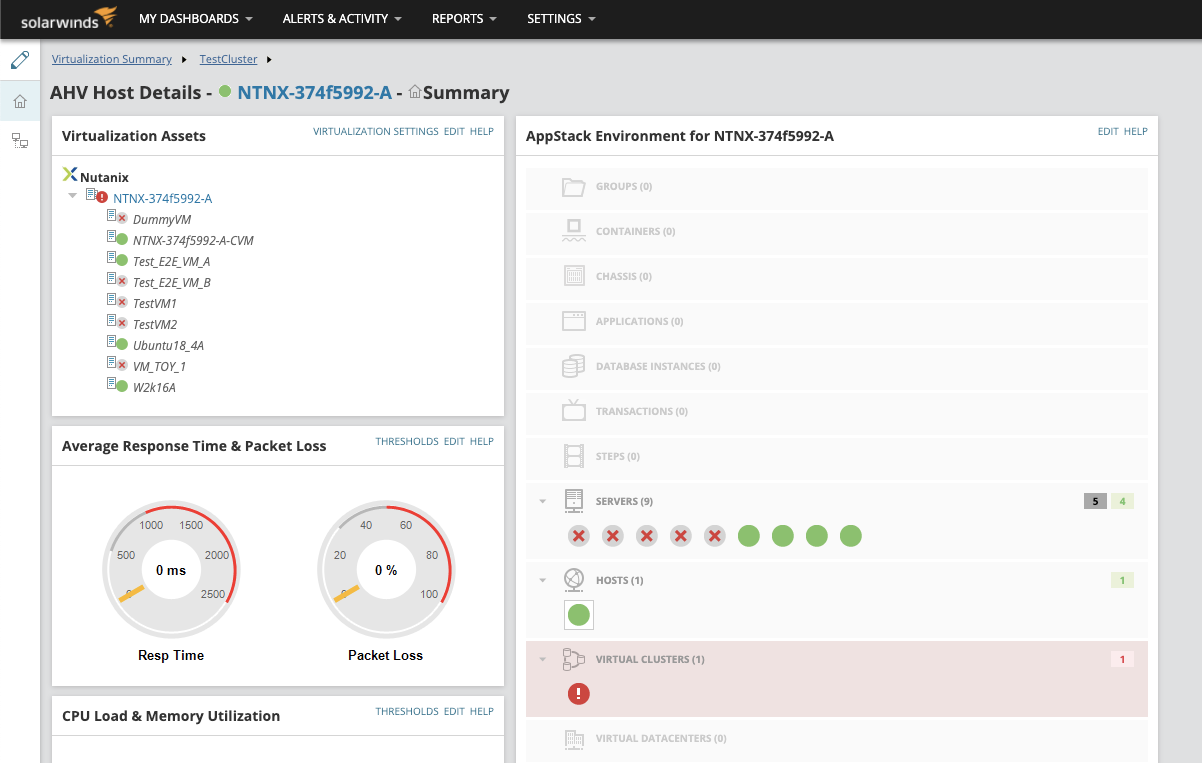Click the Packet Loss gauge
The width and height of the screenshot is (1202, 763).
pyautogui.click(x=385, y=570)
